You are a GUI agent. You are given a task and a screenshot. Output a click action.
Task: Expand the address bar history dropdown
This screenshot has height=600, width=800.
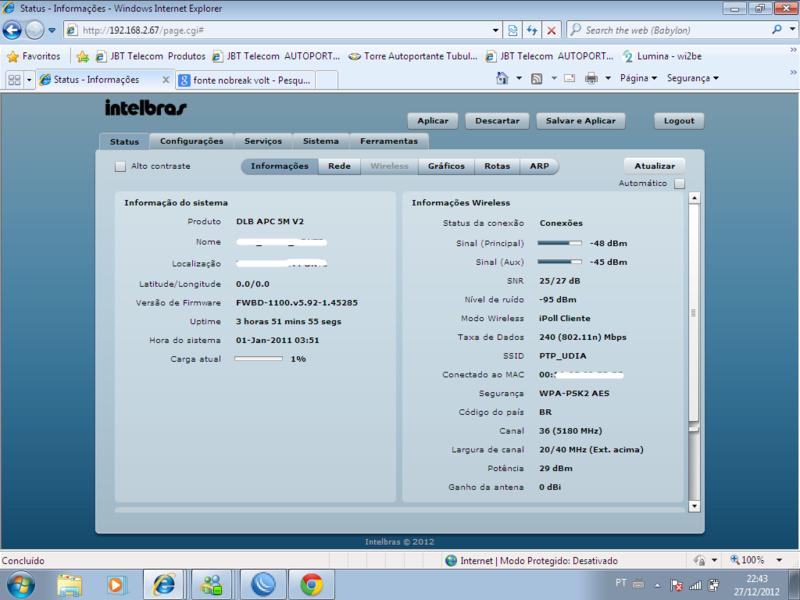tap(495, 30)
